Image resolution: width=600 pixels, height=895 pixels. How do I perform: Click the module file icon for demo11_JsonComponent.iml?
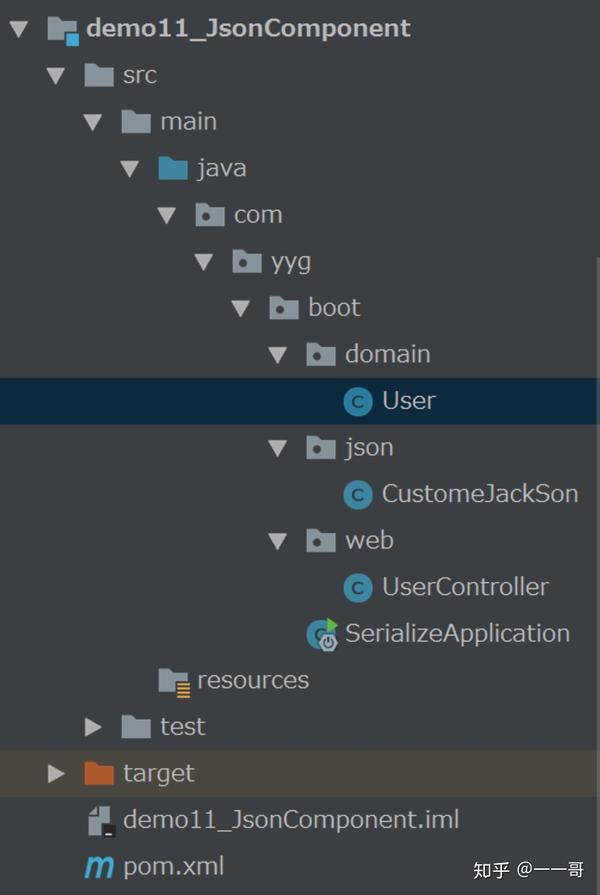[x=100, y=819]
